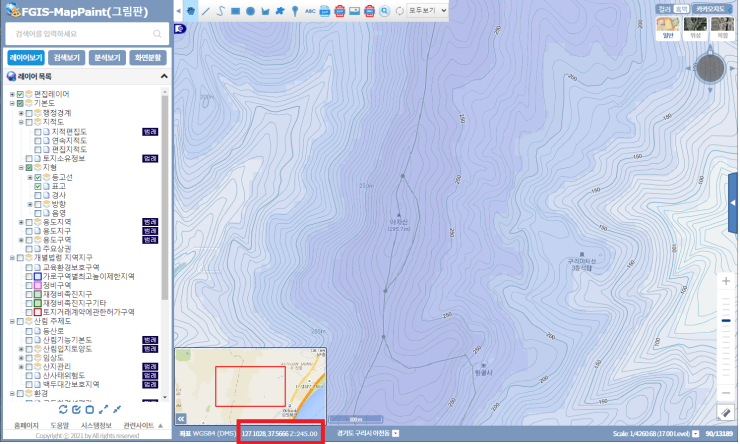This screenshot has width=740, height=444.
Task: Switch to the 분석보기 tab
Action: pyautogui.click(x=107, y=58)
